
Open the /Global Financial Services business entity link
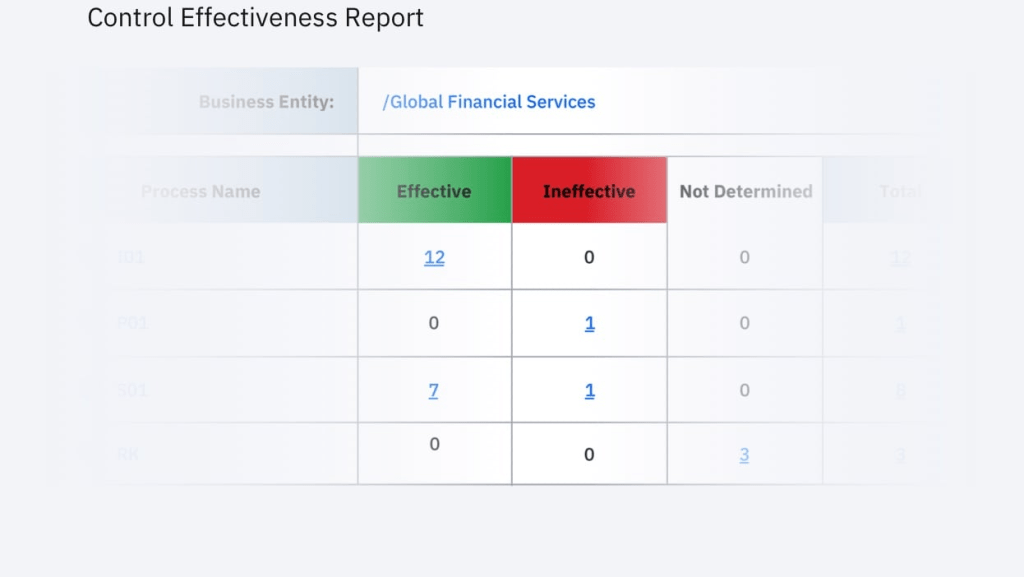(487, 102)
